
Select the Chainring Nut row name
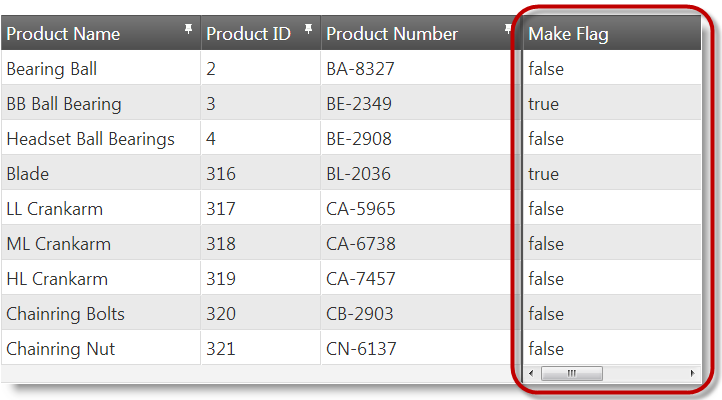[60, 349]
